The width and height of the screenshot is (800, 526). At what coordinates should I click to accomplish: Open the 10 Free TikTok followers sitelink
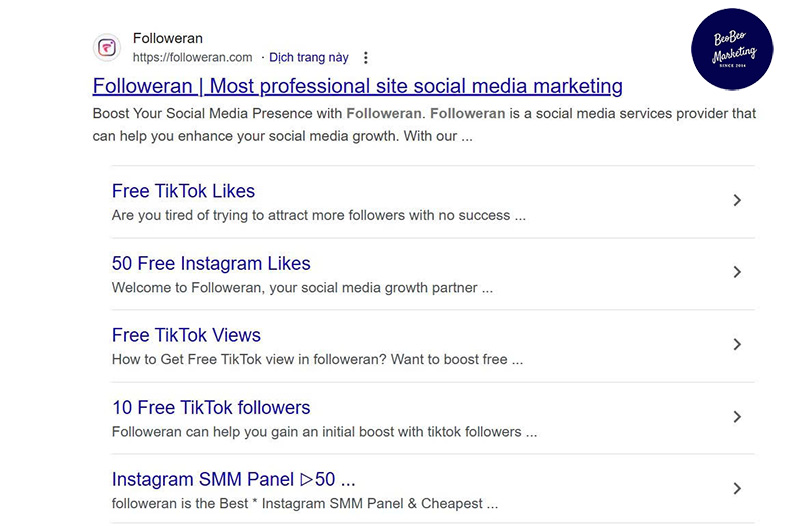click(x=211, y=408)
